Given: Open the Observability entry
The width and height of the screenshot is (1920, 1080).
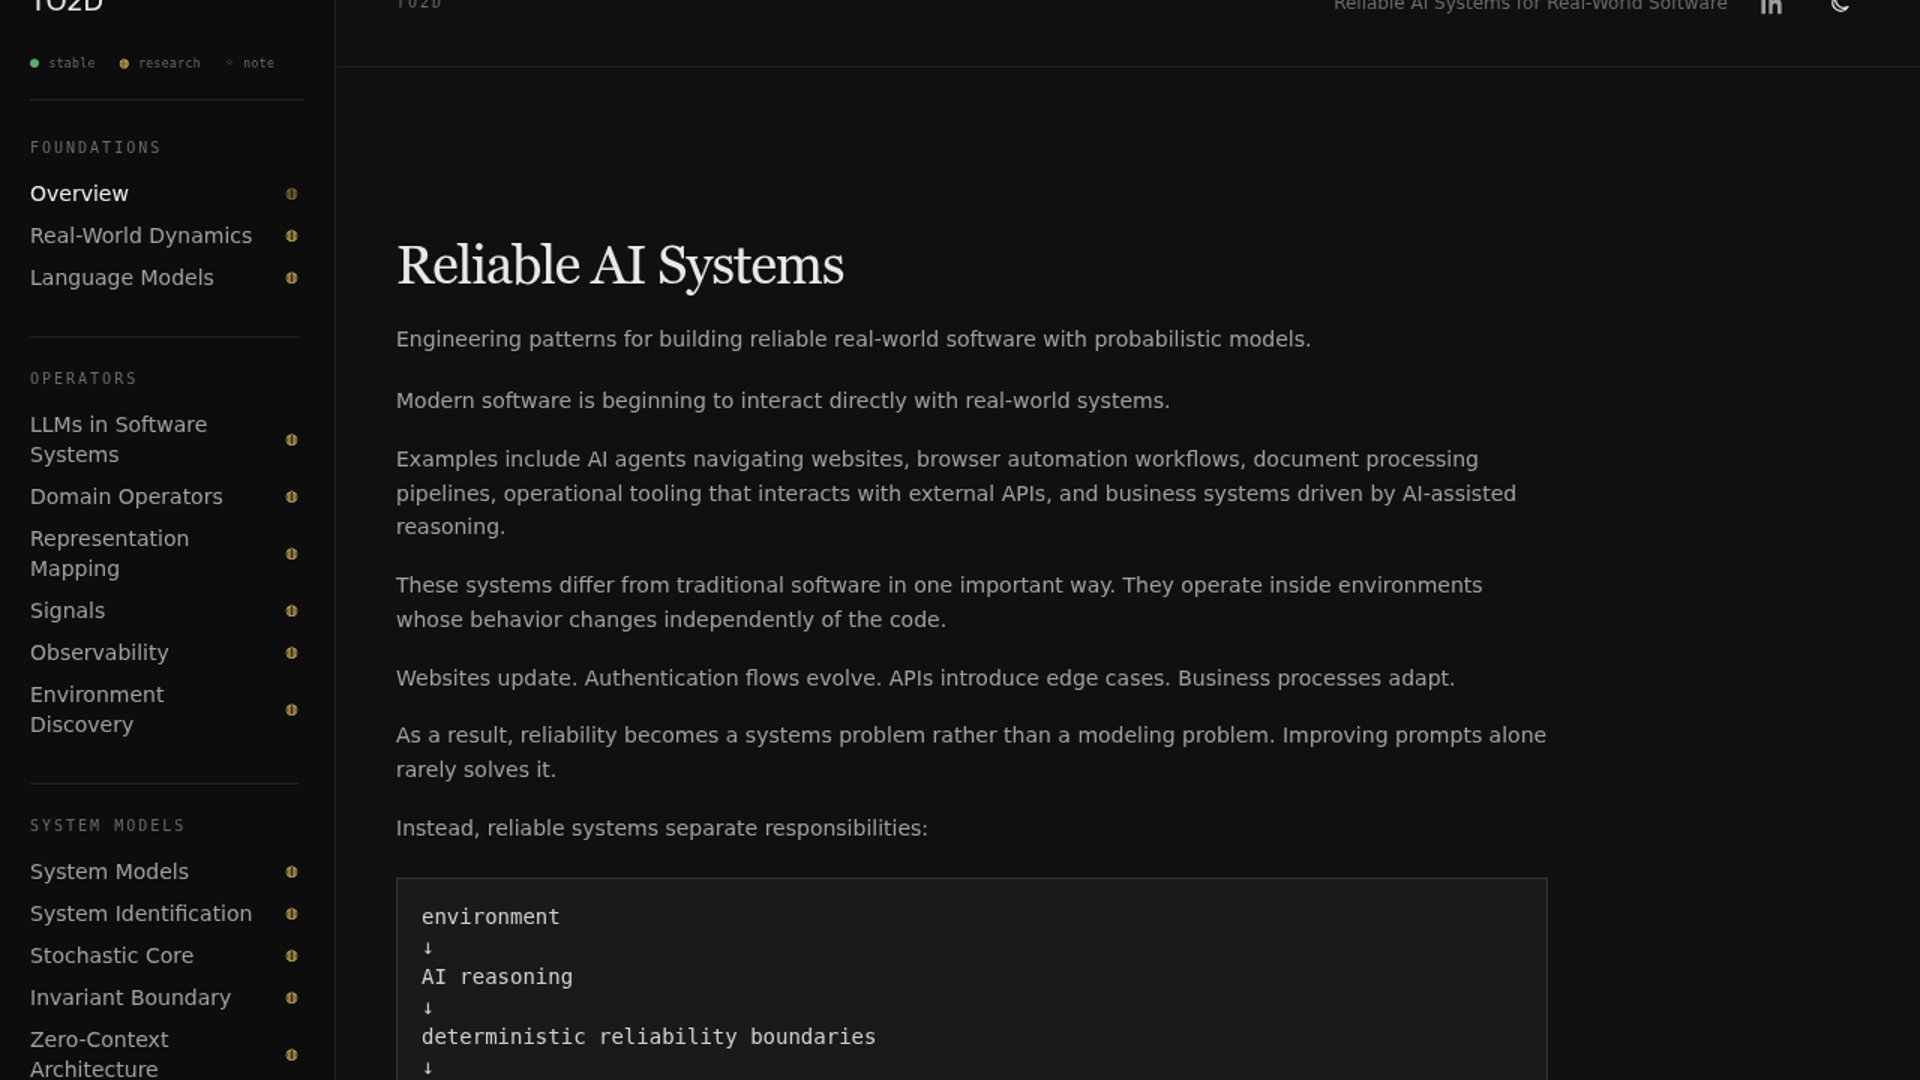Looking at the screenshot, I should (99, 653).
